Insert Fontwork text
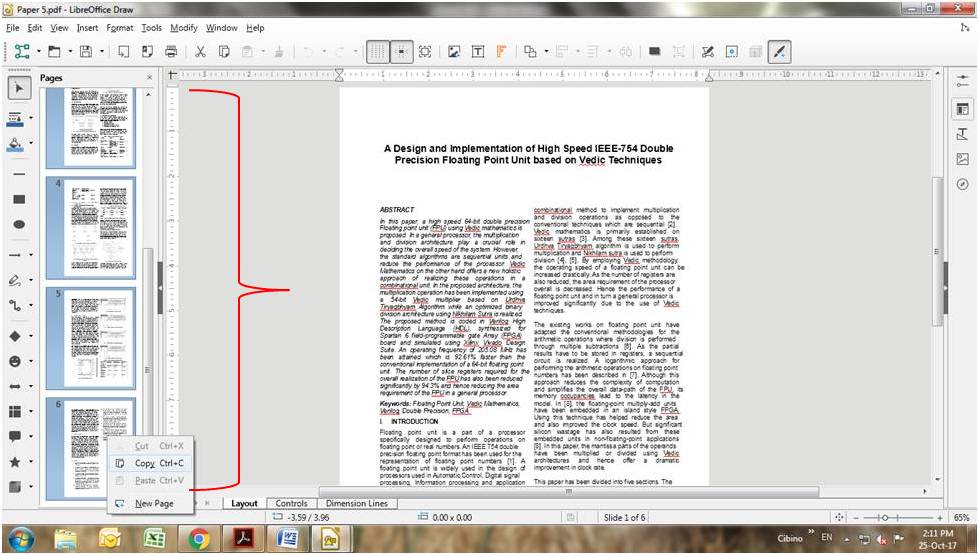The image size is (979, 555). (x=501, y=52)
